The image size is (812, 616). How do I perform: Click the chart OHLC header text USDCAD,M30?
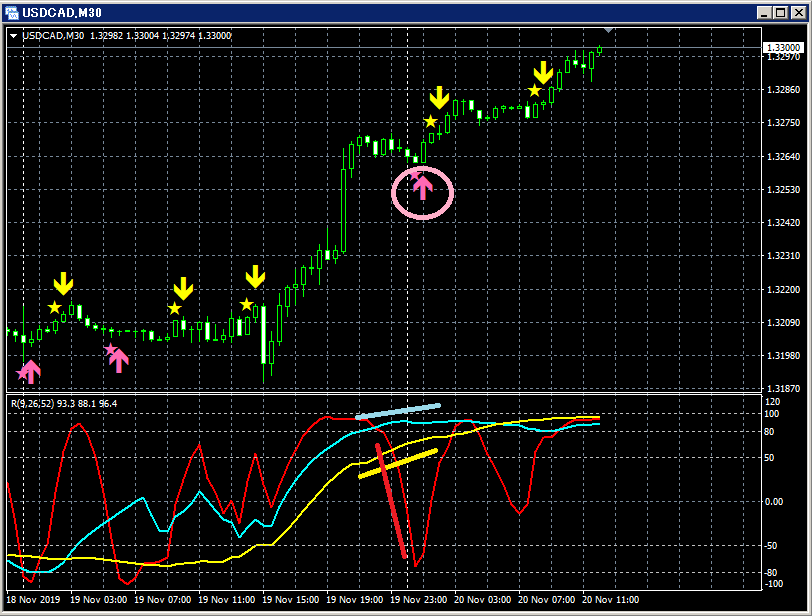tap(53, 36)
